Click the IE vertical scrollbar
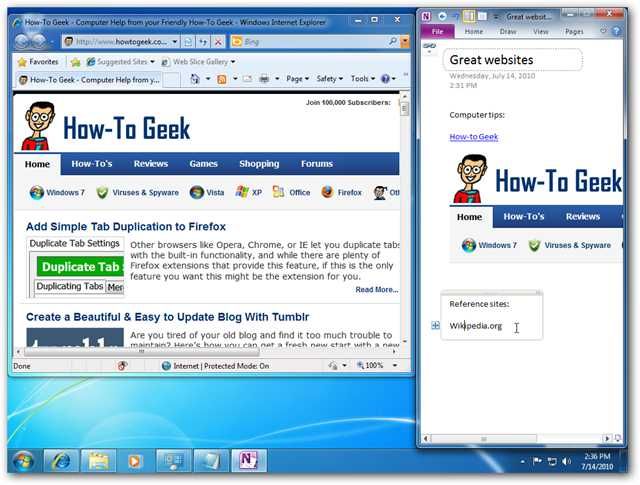 [404, 220]
